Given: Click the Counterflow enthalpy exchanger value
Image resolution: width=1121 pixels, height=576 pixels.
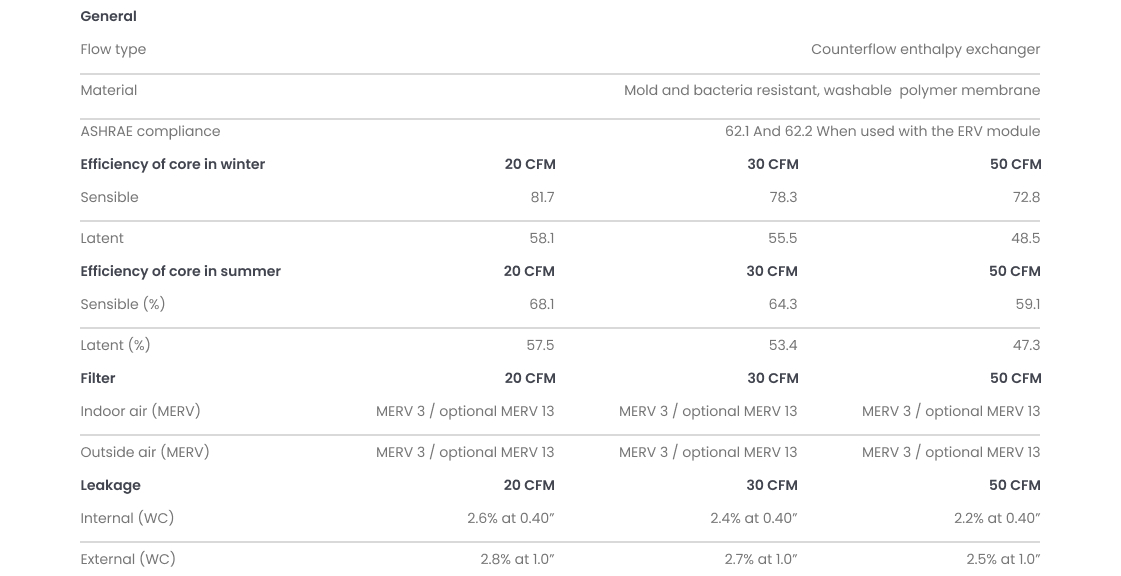Looking at the screenshot, I should coord(925,49).
